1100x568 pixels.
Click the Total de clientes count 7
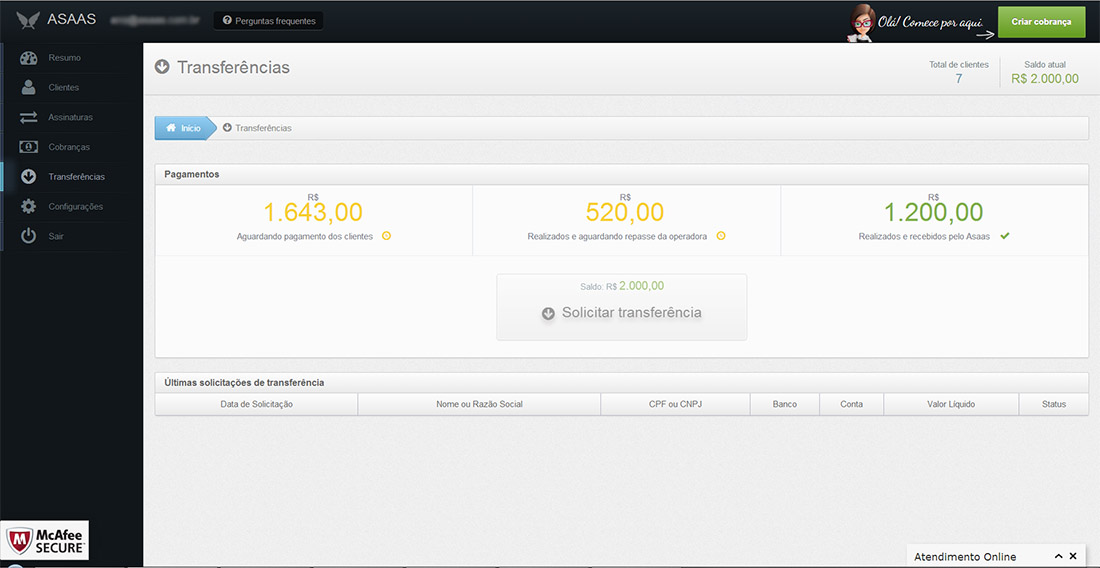959,79
